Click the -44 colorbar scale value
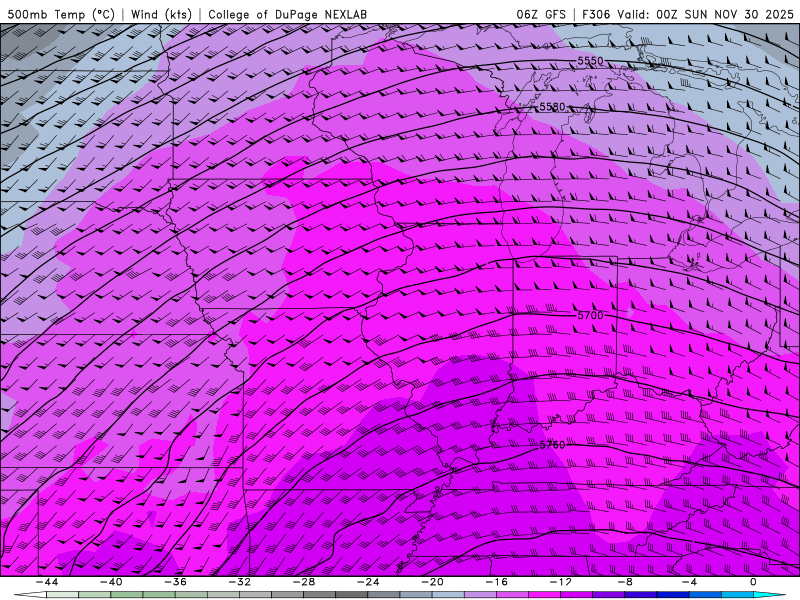800x600 pixels. pos(47,582)
